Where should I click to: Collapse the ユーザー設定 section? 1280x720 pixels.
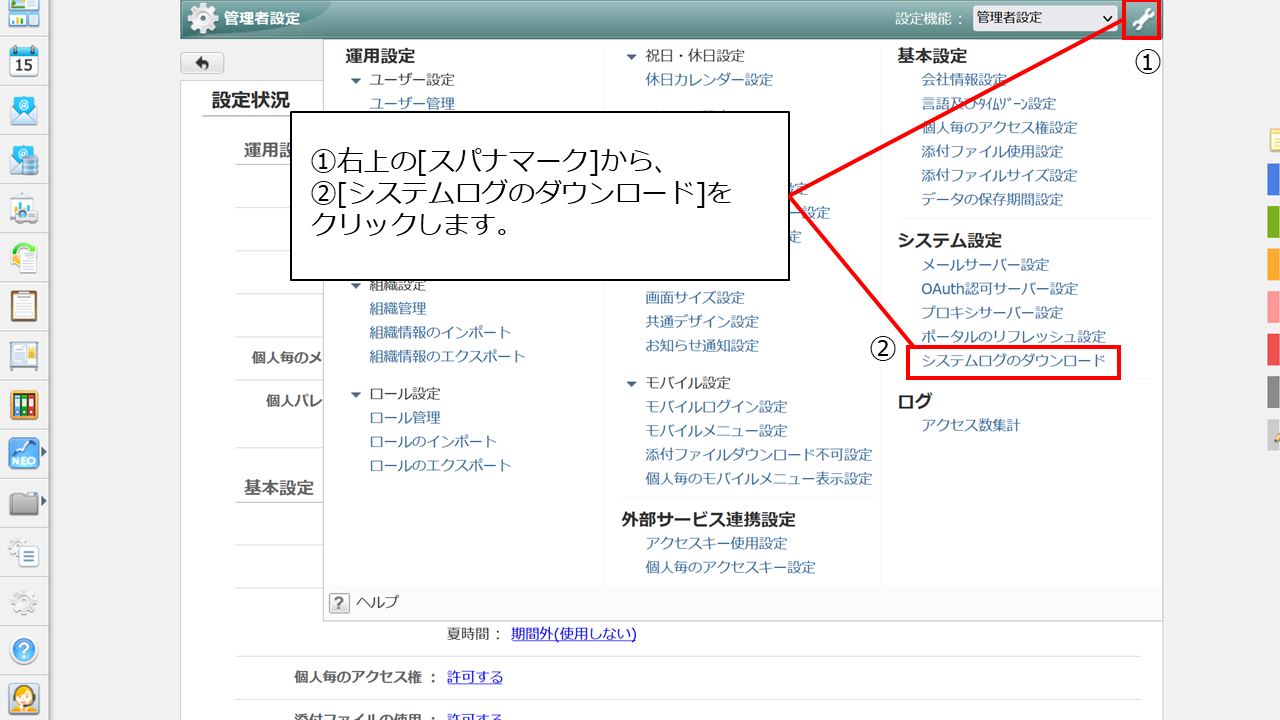[356, 80]
